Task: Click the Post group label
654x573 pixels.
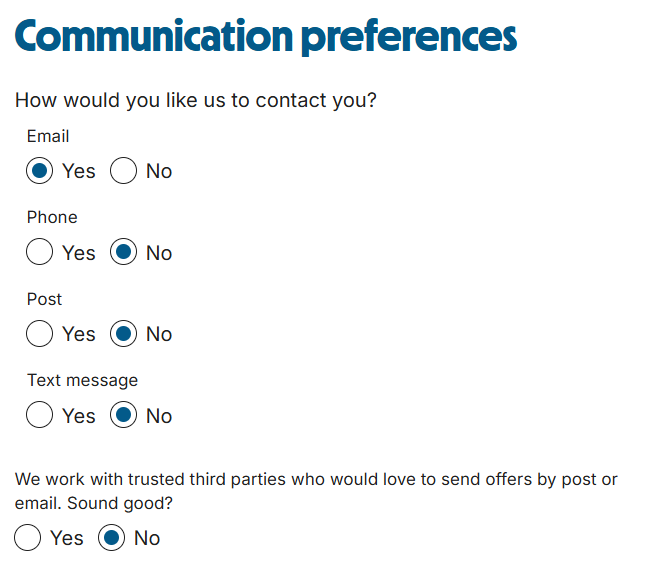Action: pos(44,299)
